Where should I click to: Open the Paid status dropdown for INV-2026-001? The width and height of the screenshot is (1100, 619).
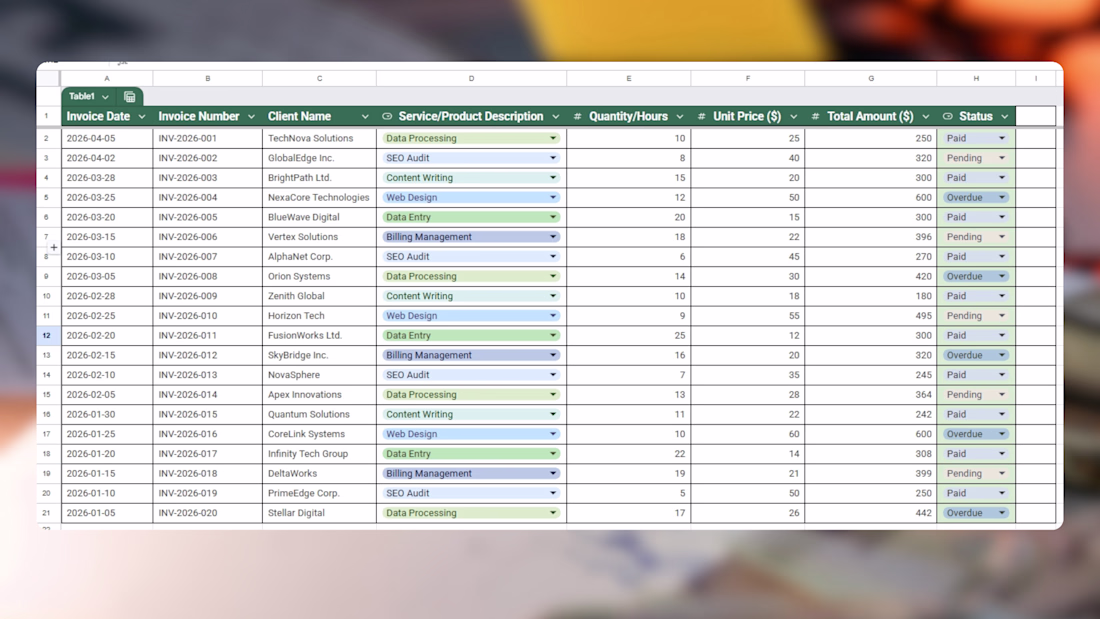[1001, 139]
